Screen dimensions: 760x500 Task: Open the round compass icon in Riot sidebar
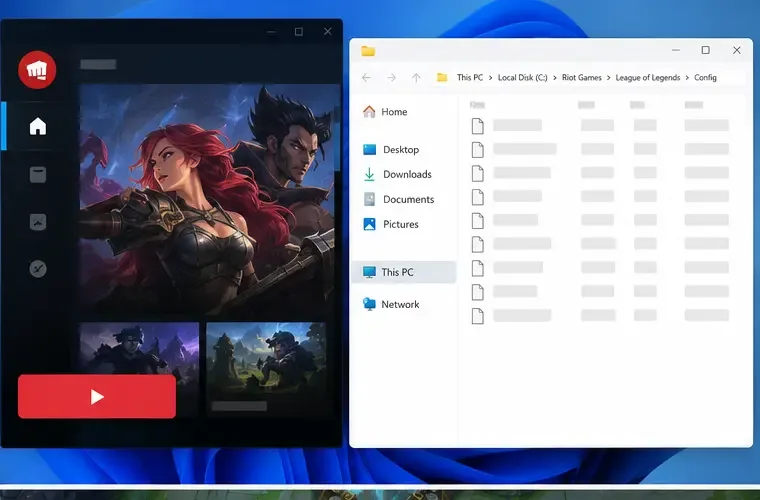pos(38,268)
